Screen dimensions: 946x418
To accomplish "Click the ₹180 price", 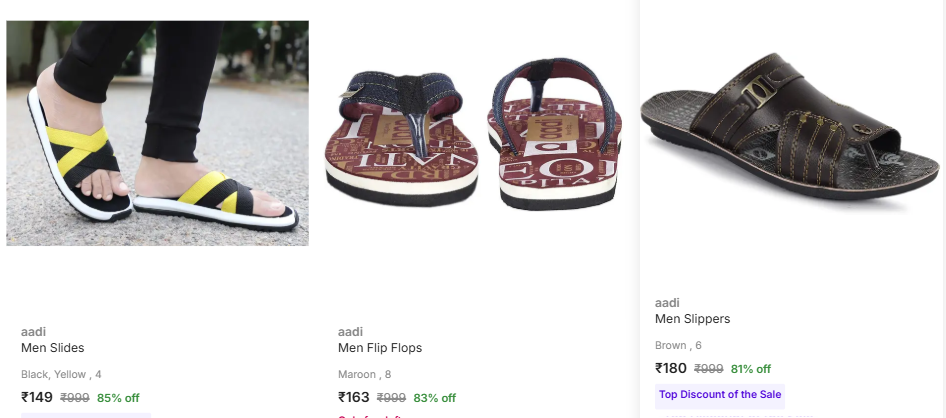I will (671, 368).
